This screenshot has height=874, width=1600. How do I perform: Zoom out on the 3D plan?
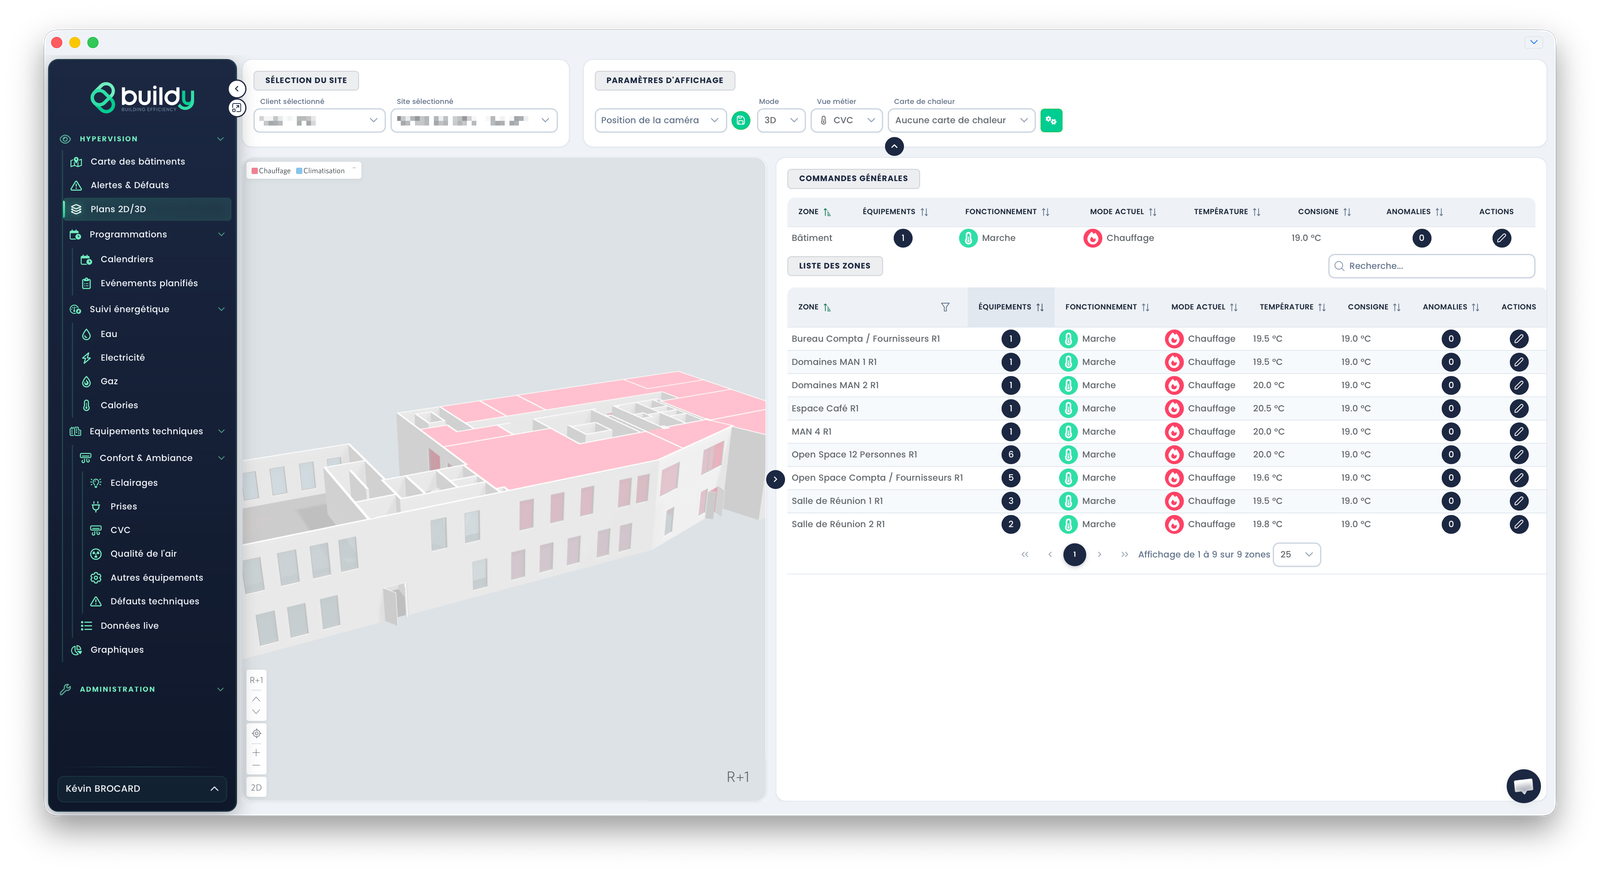point(256,765)
